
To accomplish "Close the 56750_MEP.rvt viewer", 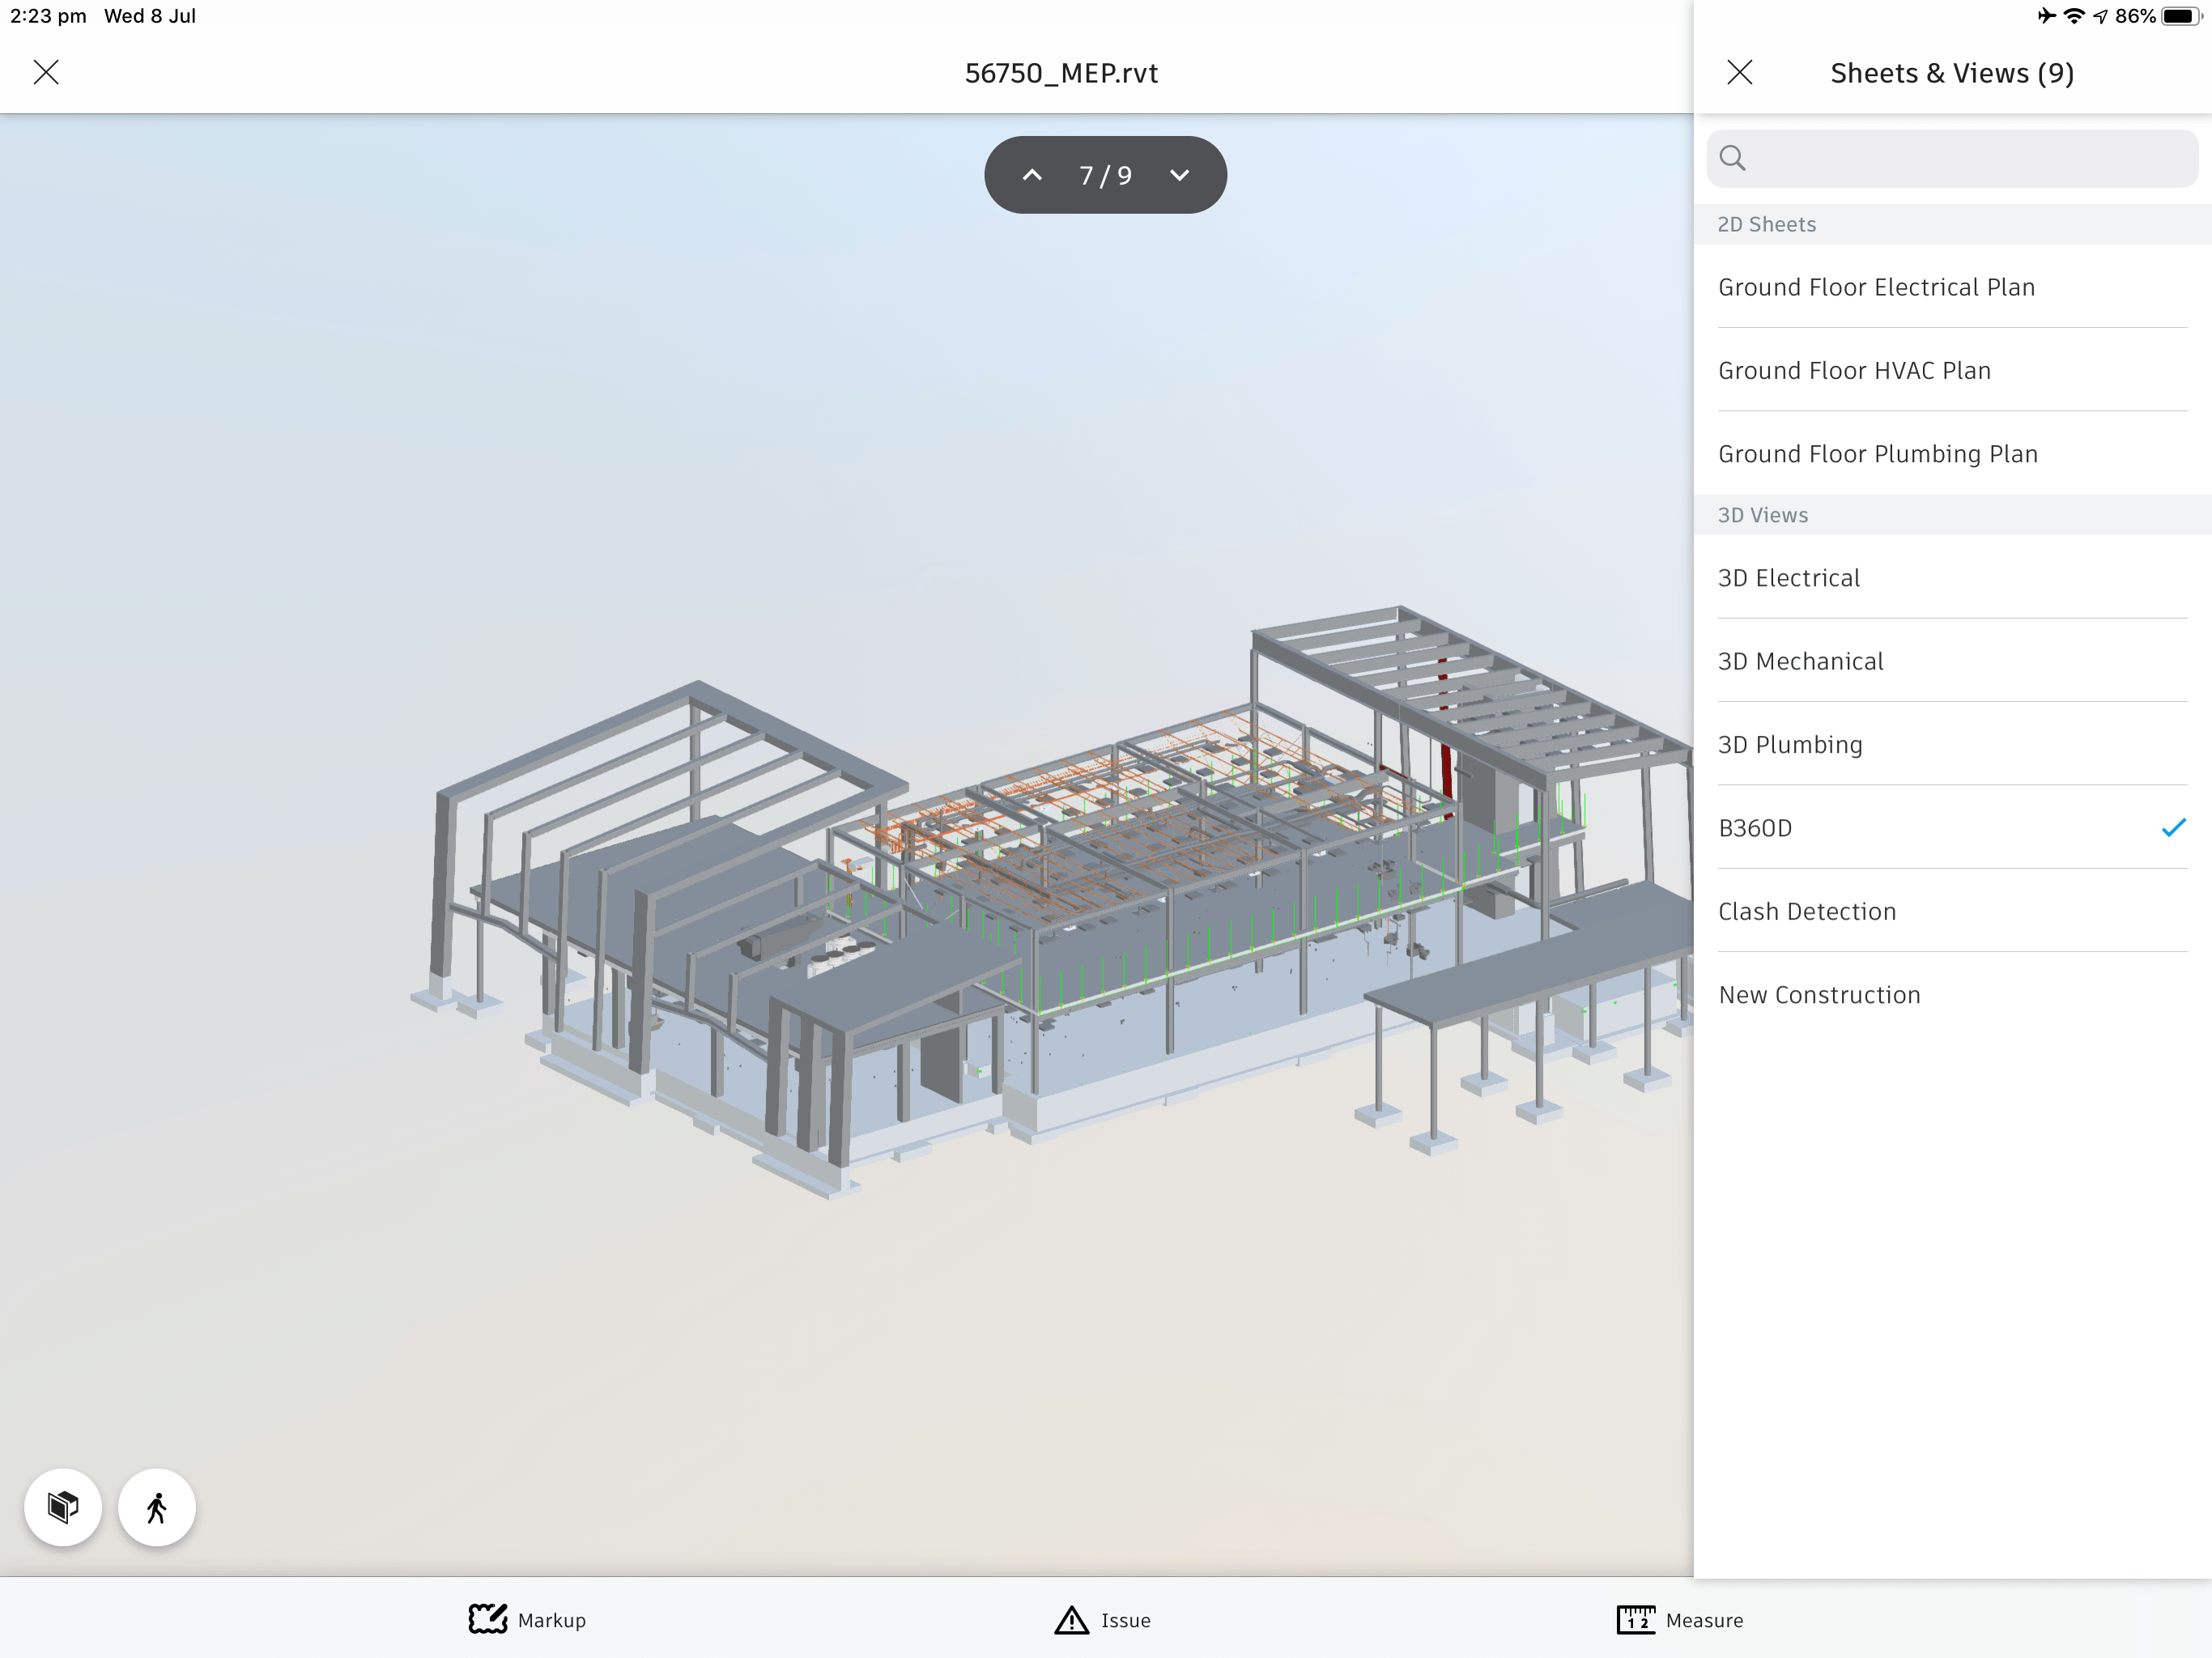I will (46, 72).
